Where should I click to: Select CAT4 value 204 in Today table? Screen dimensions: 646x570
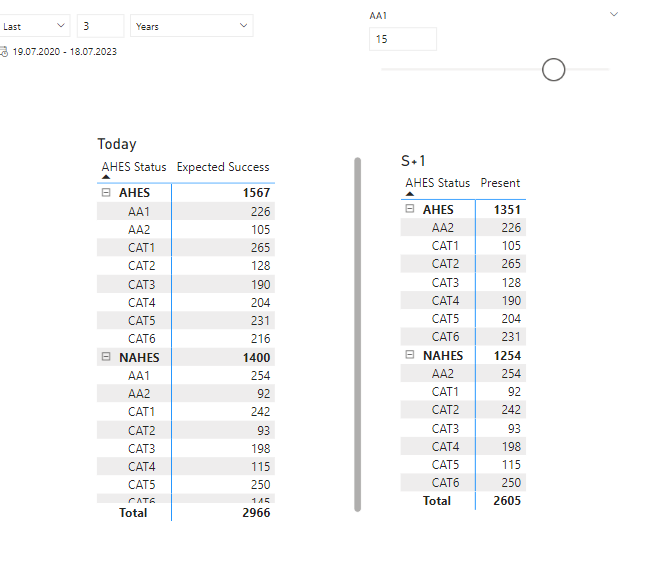[x=260, y=303]
